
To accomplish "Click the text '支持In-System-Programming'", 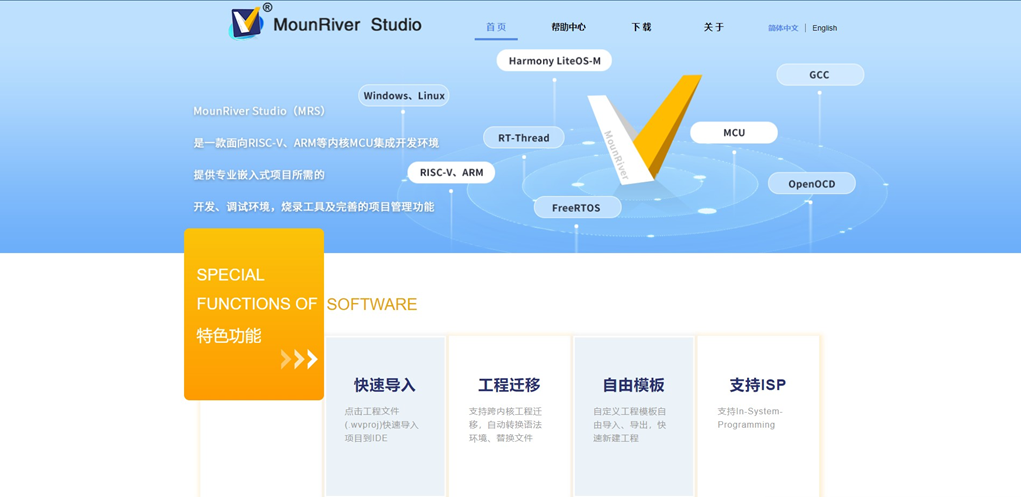I will 750,418.
